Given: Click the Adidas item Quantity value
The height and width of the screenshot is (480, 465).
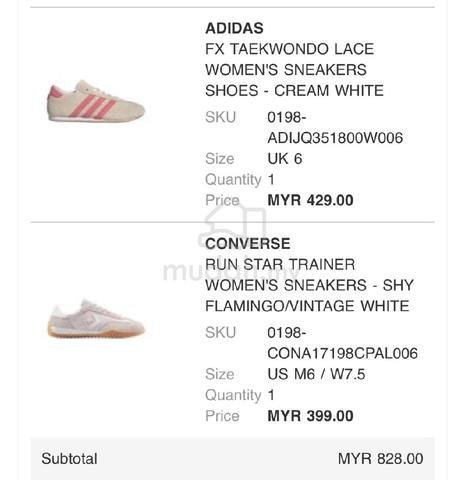Looking at the screenshot, I should tap(271, 180).
